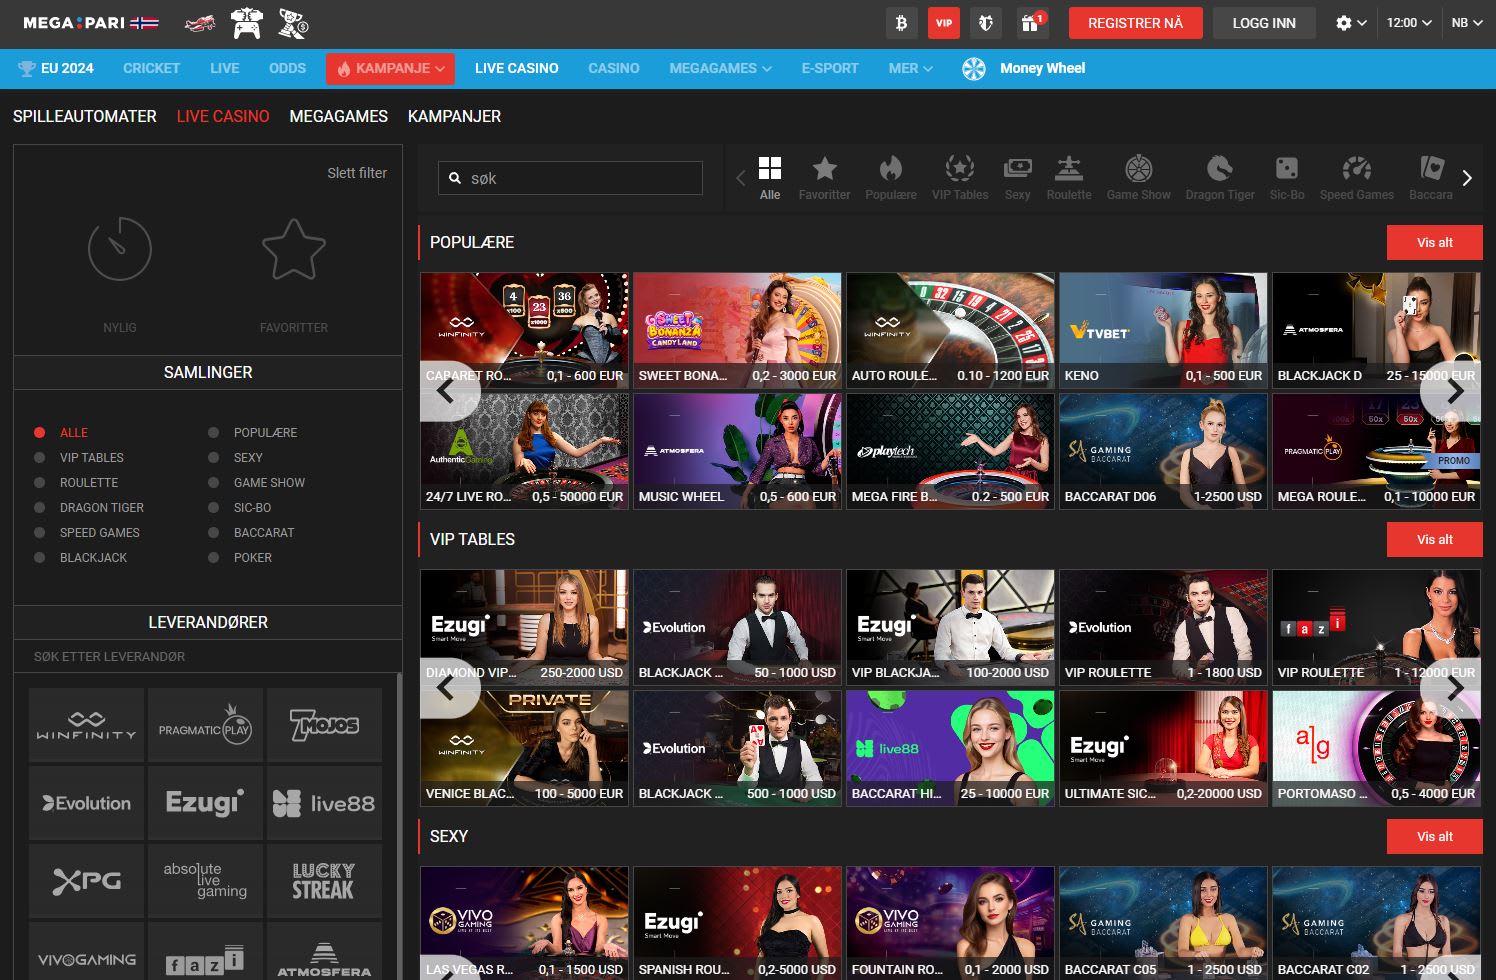Open the E-SPORT menu item
1496x980 pixels.
[829, 68]
